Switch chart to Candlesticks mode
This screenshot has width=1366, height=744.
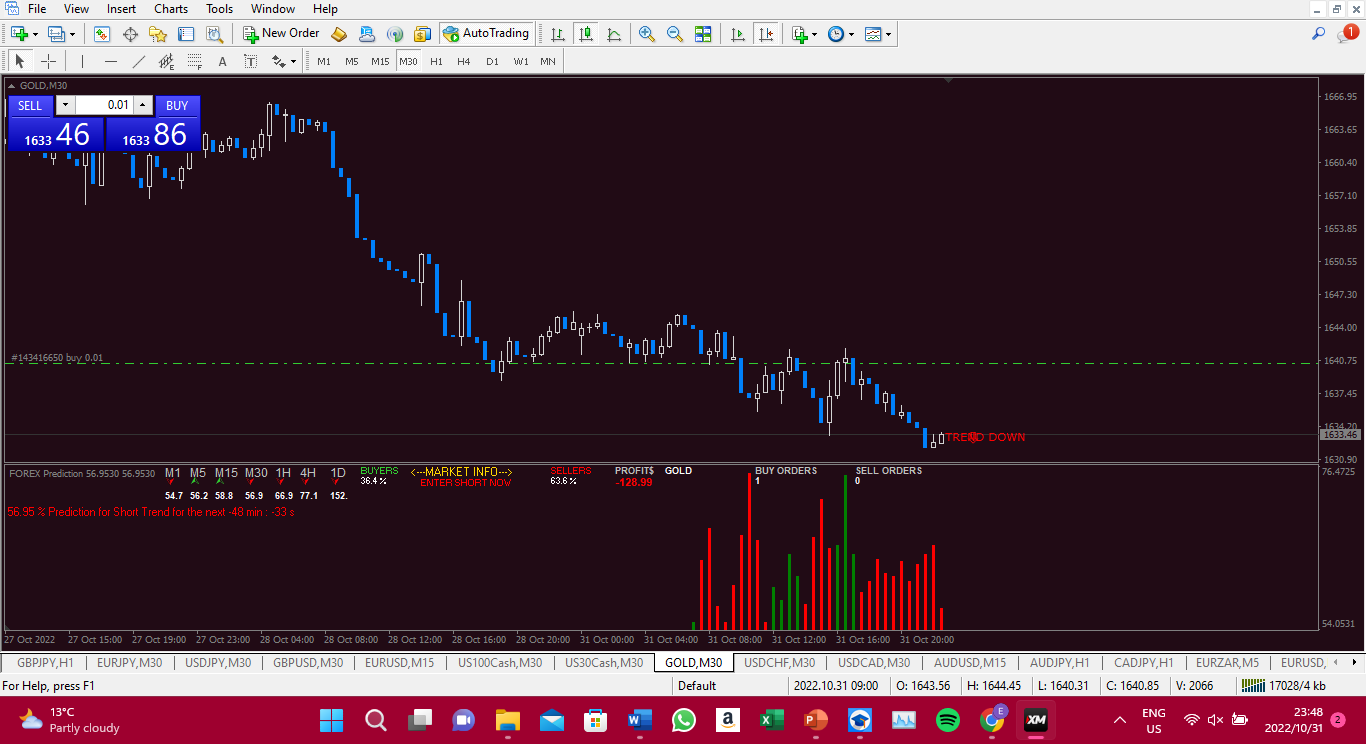(x=586, y=34)
